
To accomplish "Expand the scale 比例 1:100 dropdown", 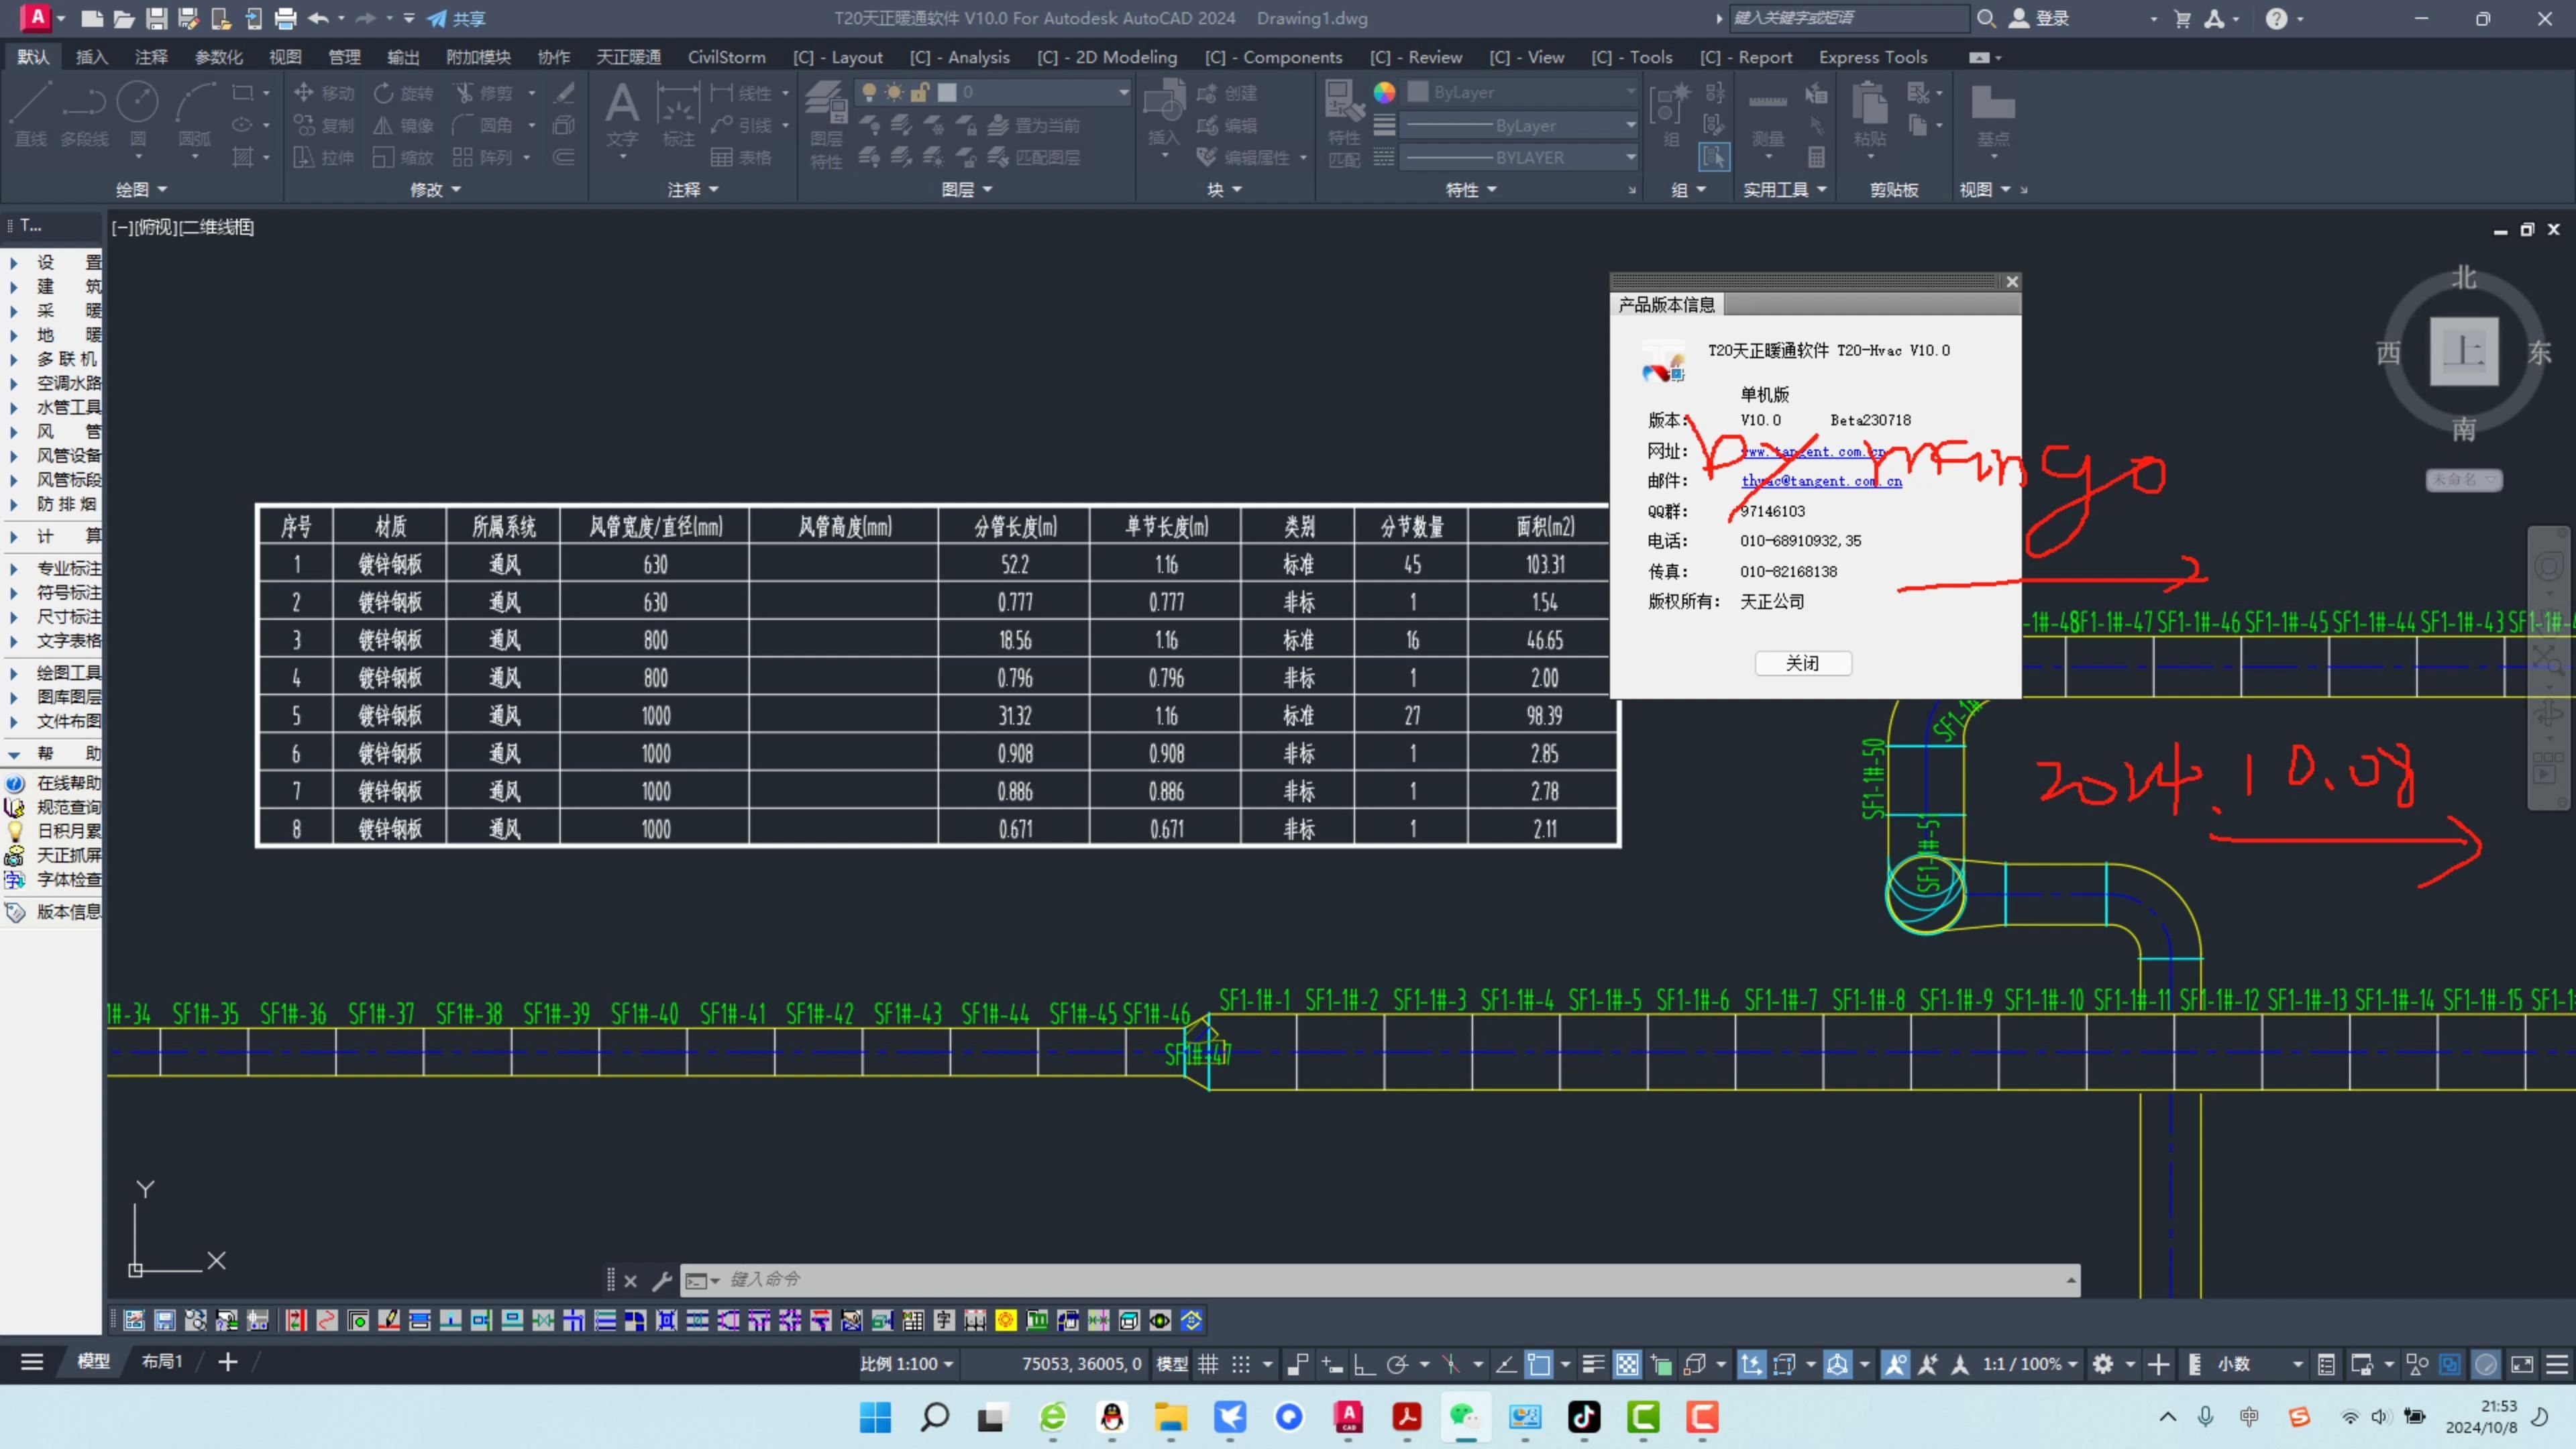I will [x=906, y=1364].
